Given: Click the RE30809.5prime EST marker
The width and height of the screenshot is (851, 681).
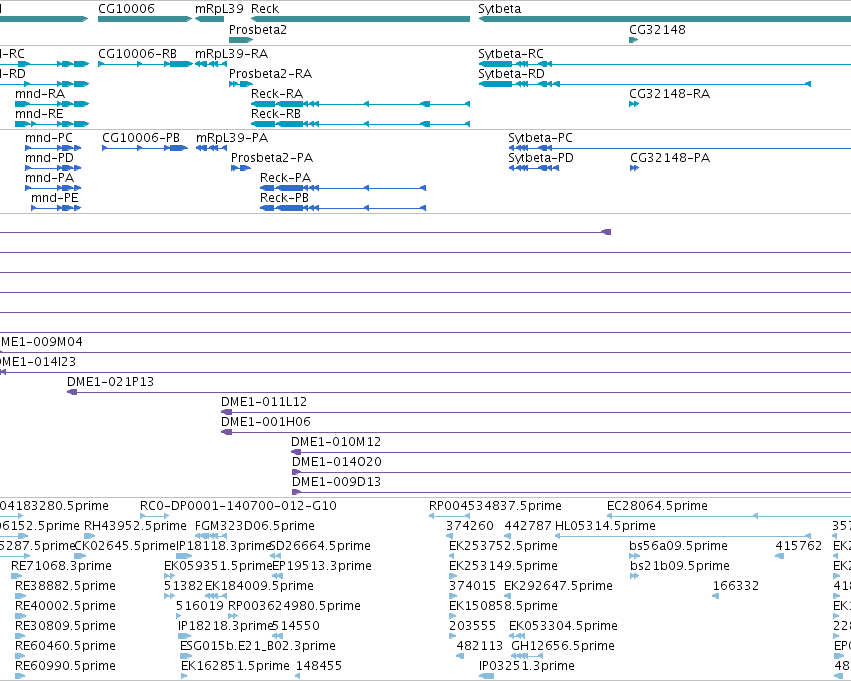Looking at the screenshot, I should [21, 637].
